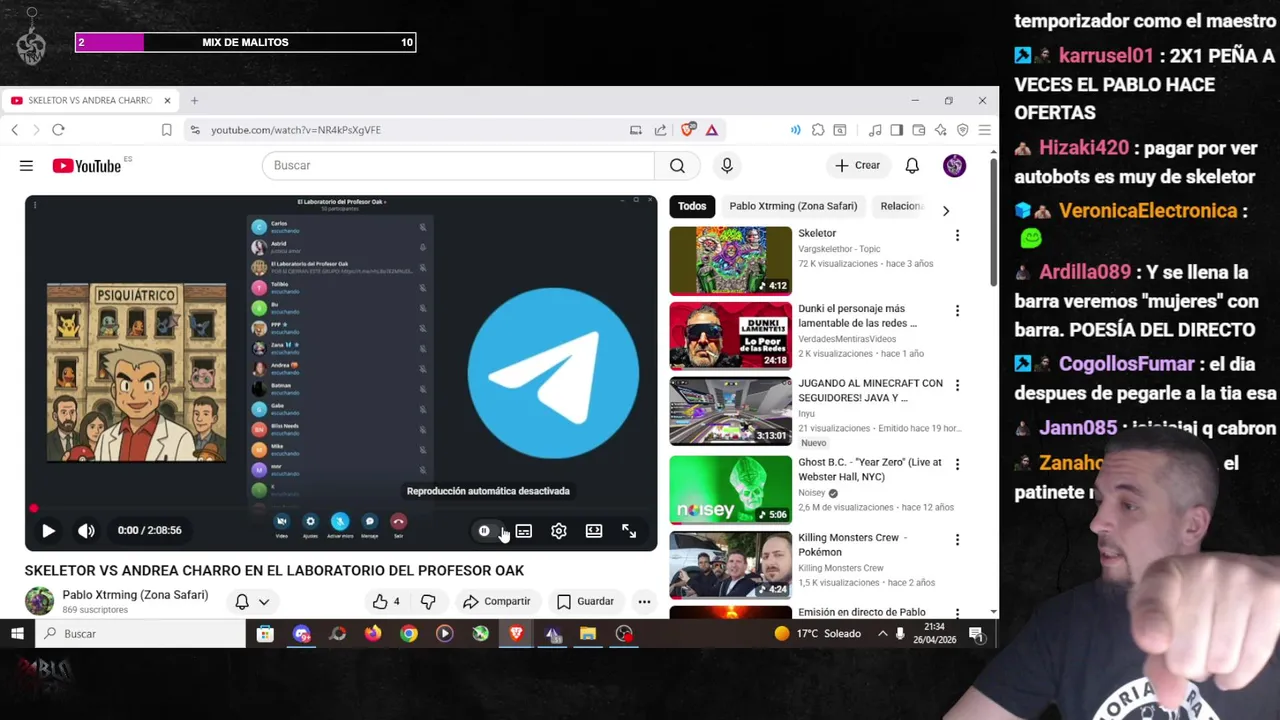This screenshot has width=1280, height=720.
Task: Select the Relacionados filter chip
Action: tap(902, 206)
